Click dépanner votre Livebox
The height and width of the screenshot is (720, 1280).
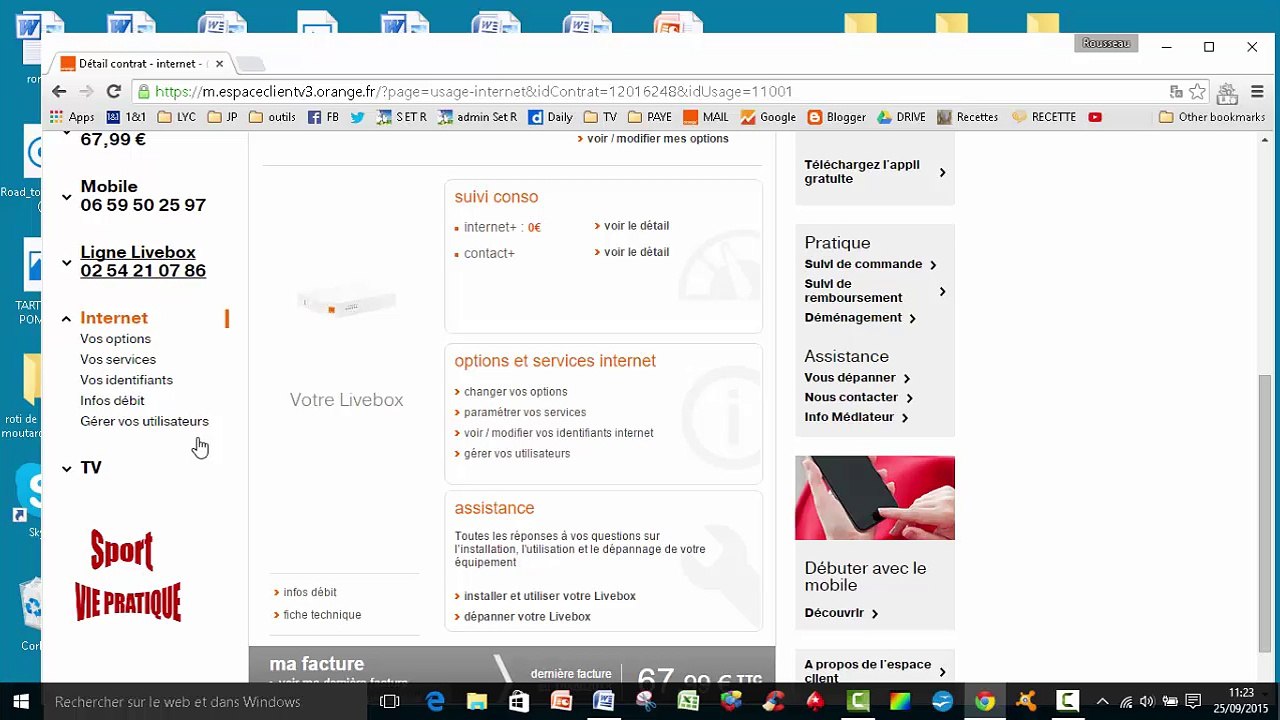point(527,617)
